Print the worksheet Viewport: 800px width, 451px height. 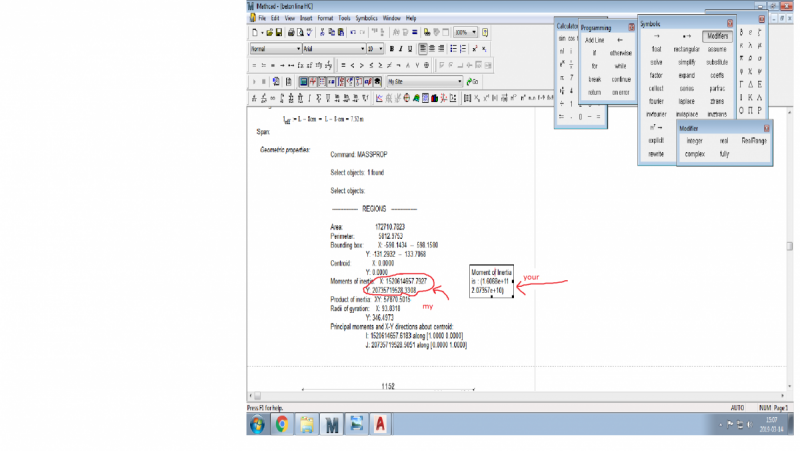(x=291, y=32)
